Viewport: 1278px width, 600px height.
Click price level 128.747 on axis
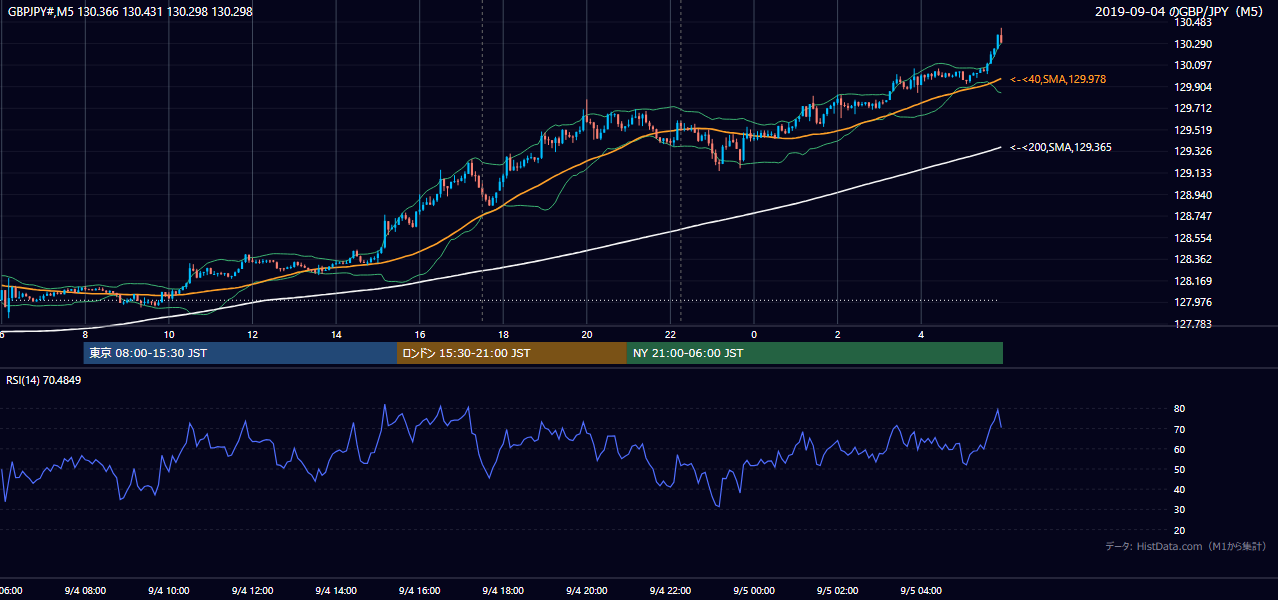click(1193, 216)
